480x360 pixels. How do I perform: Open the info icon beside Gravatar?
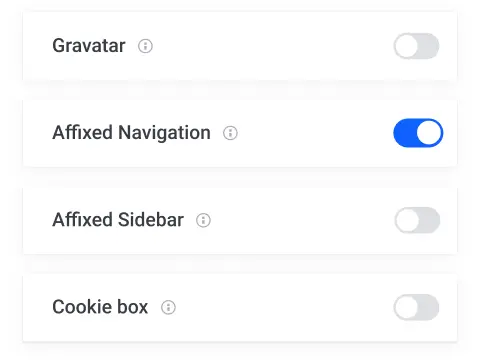pyautogui.click(x=145, y=46)
